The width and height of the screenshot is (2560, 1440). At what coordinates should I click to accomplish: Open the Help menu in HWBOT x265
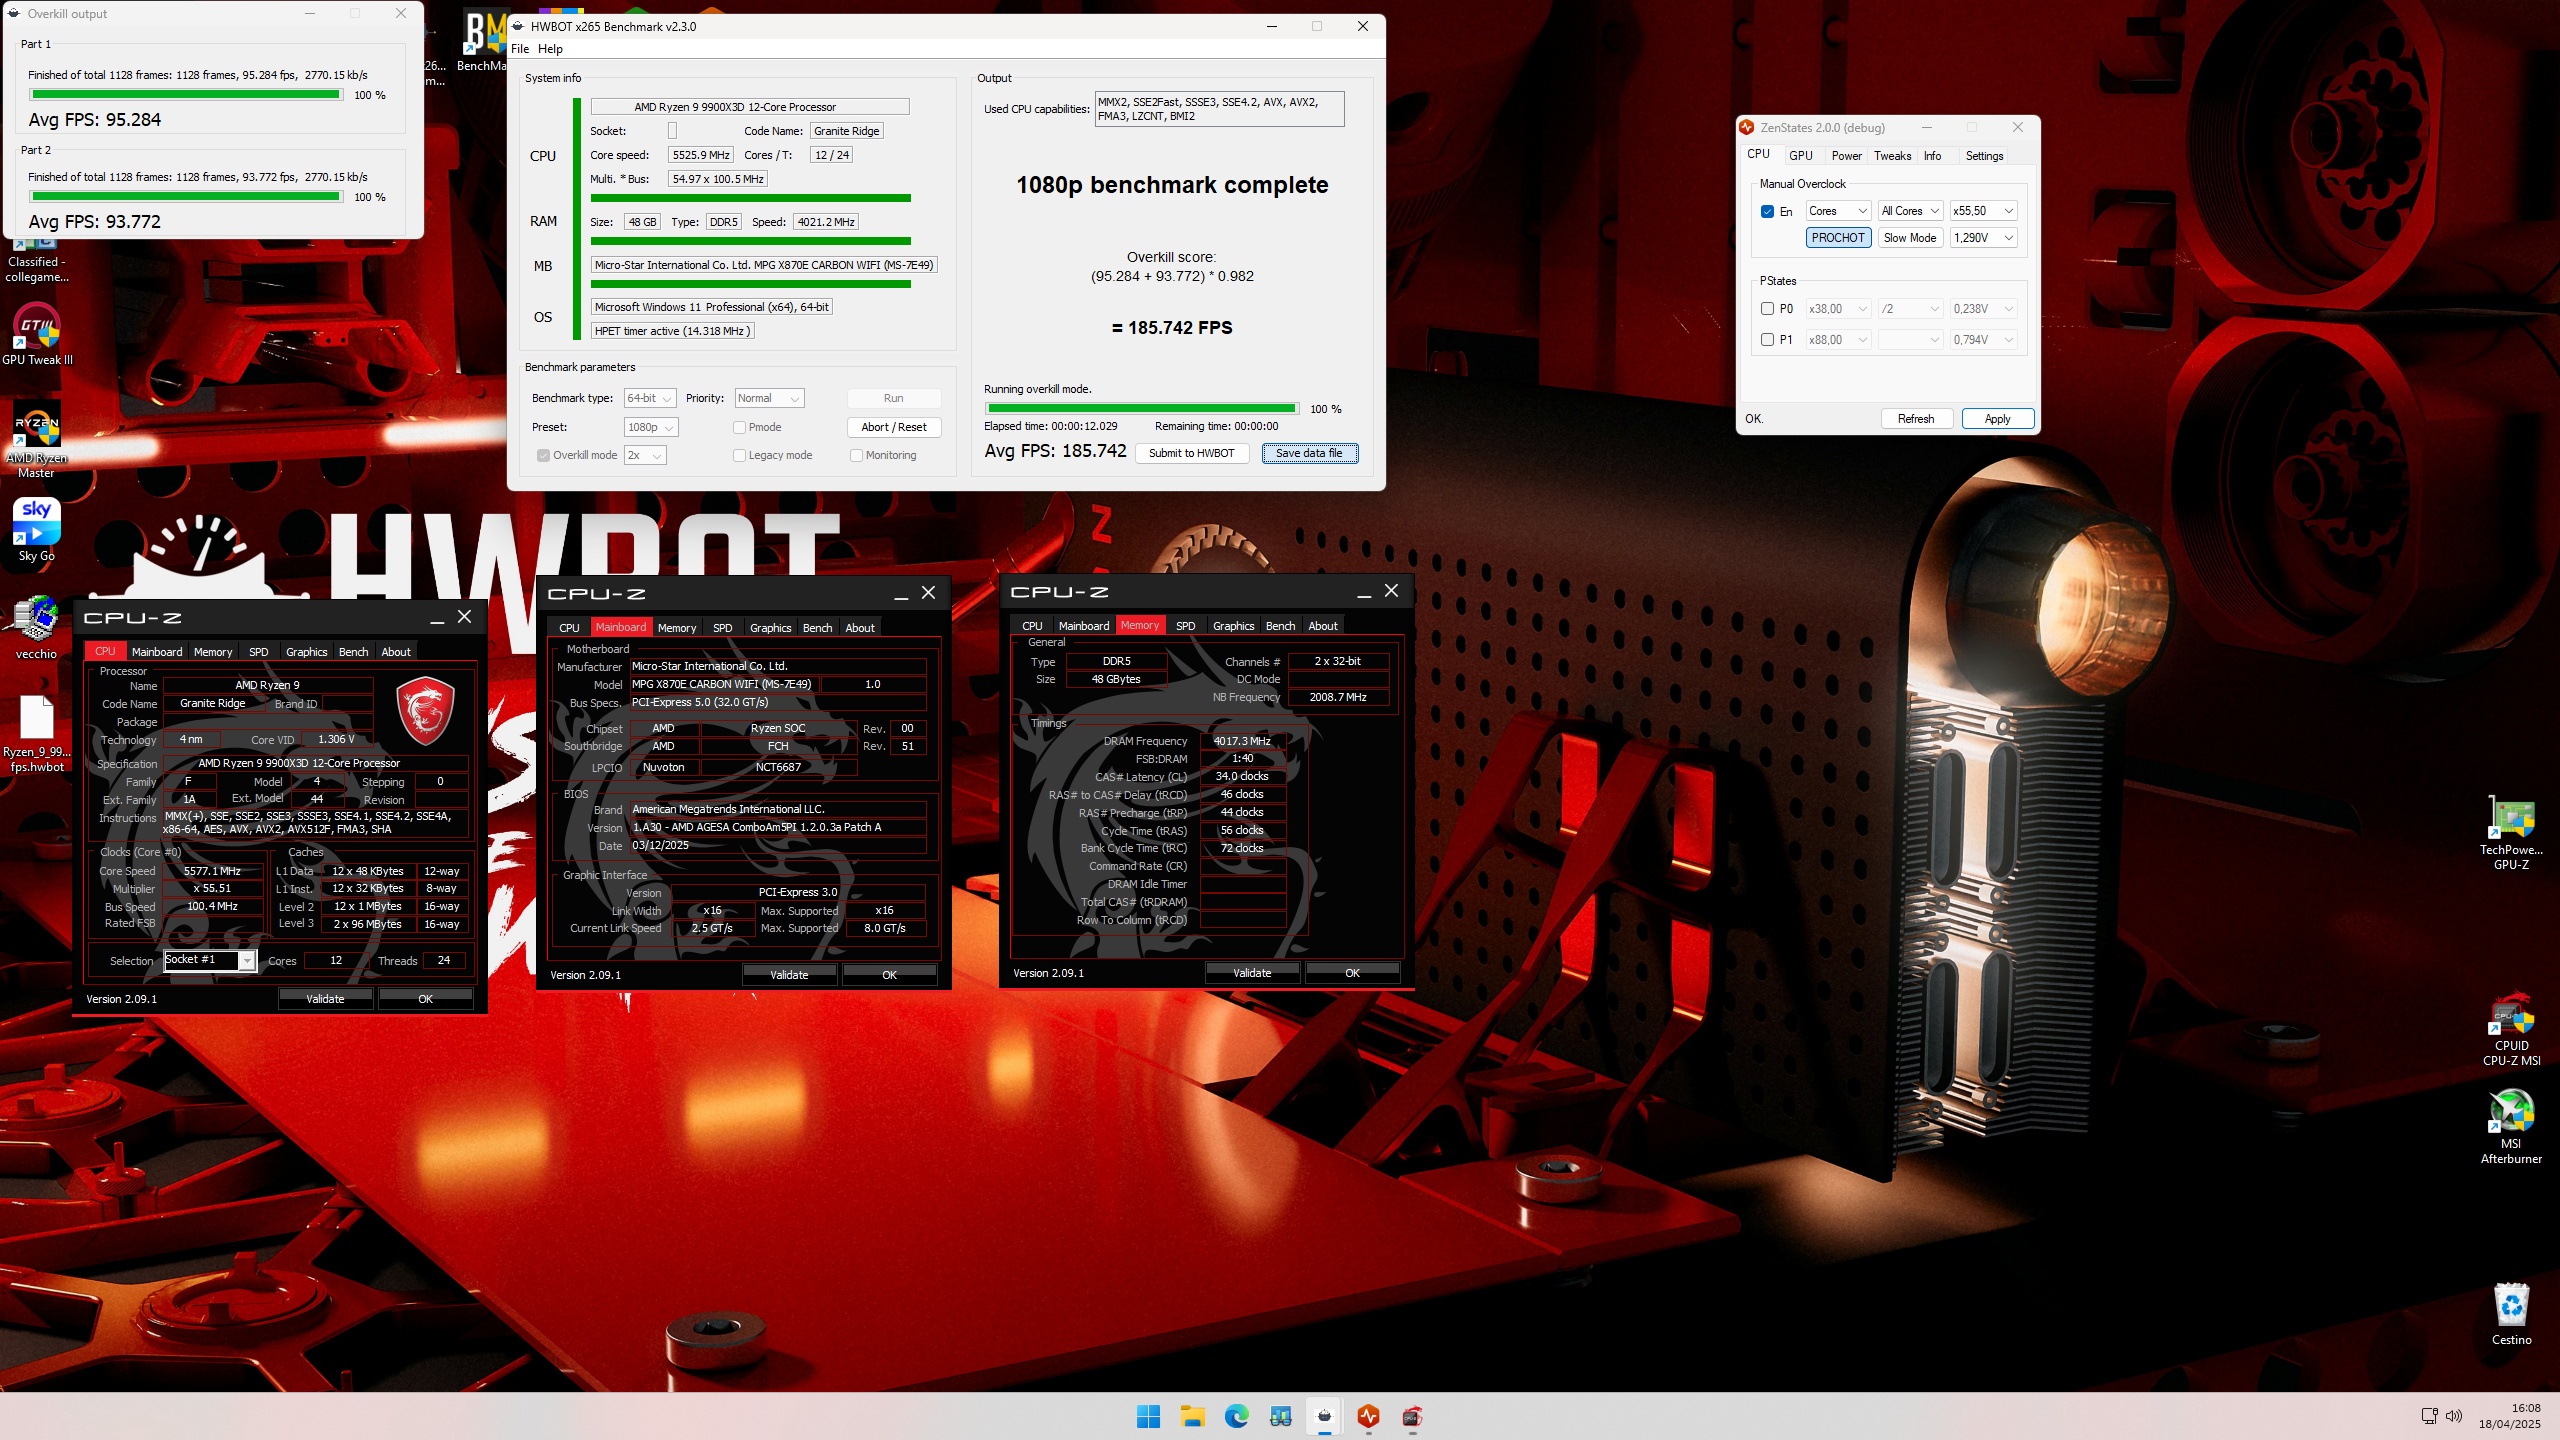(x=550, y=49)
